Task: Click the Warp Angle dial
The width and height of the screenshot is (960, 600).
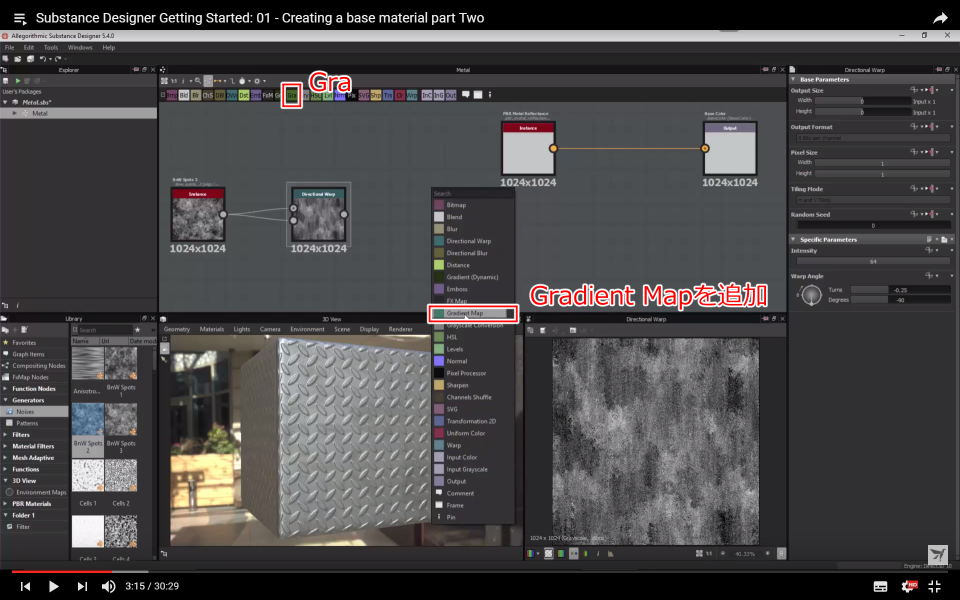Action: pyautogui.click(x=811, y=295)
